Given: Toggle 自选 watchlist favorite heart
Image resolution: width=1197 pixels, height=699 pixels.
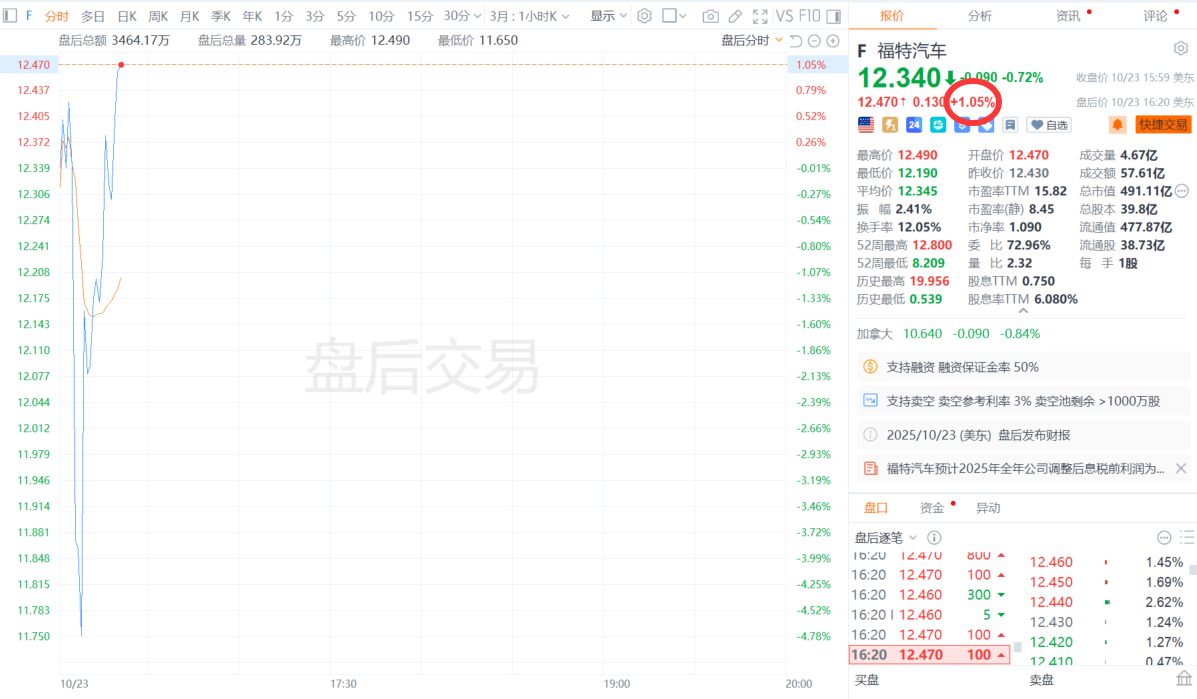Looking at the screenshot, I should point(1049,125).
